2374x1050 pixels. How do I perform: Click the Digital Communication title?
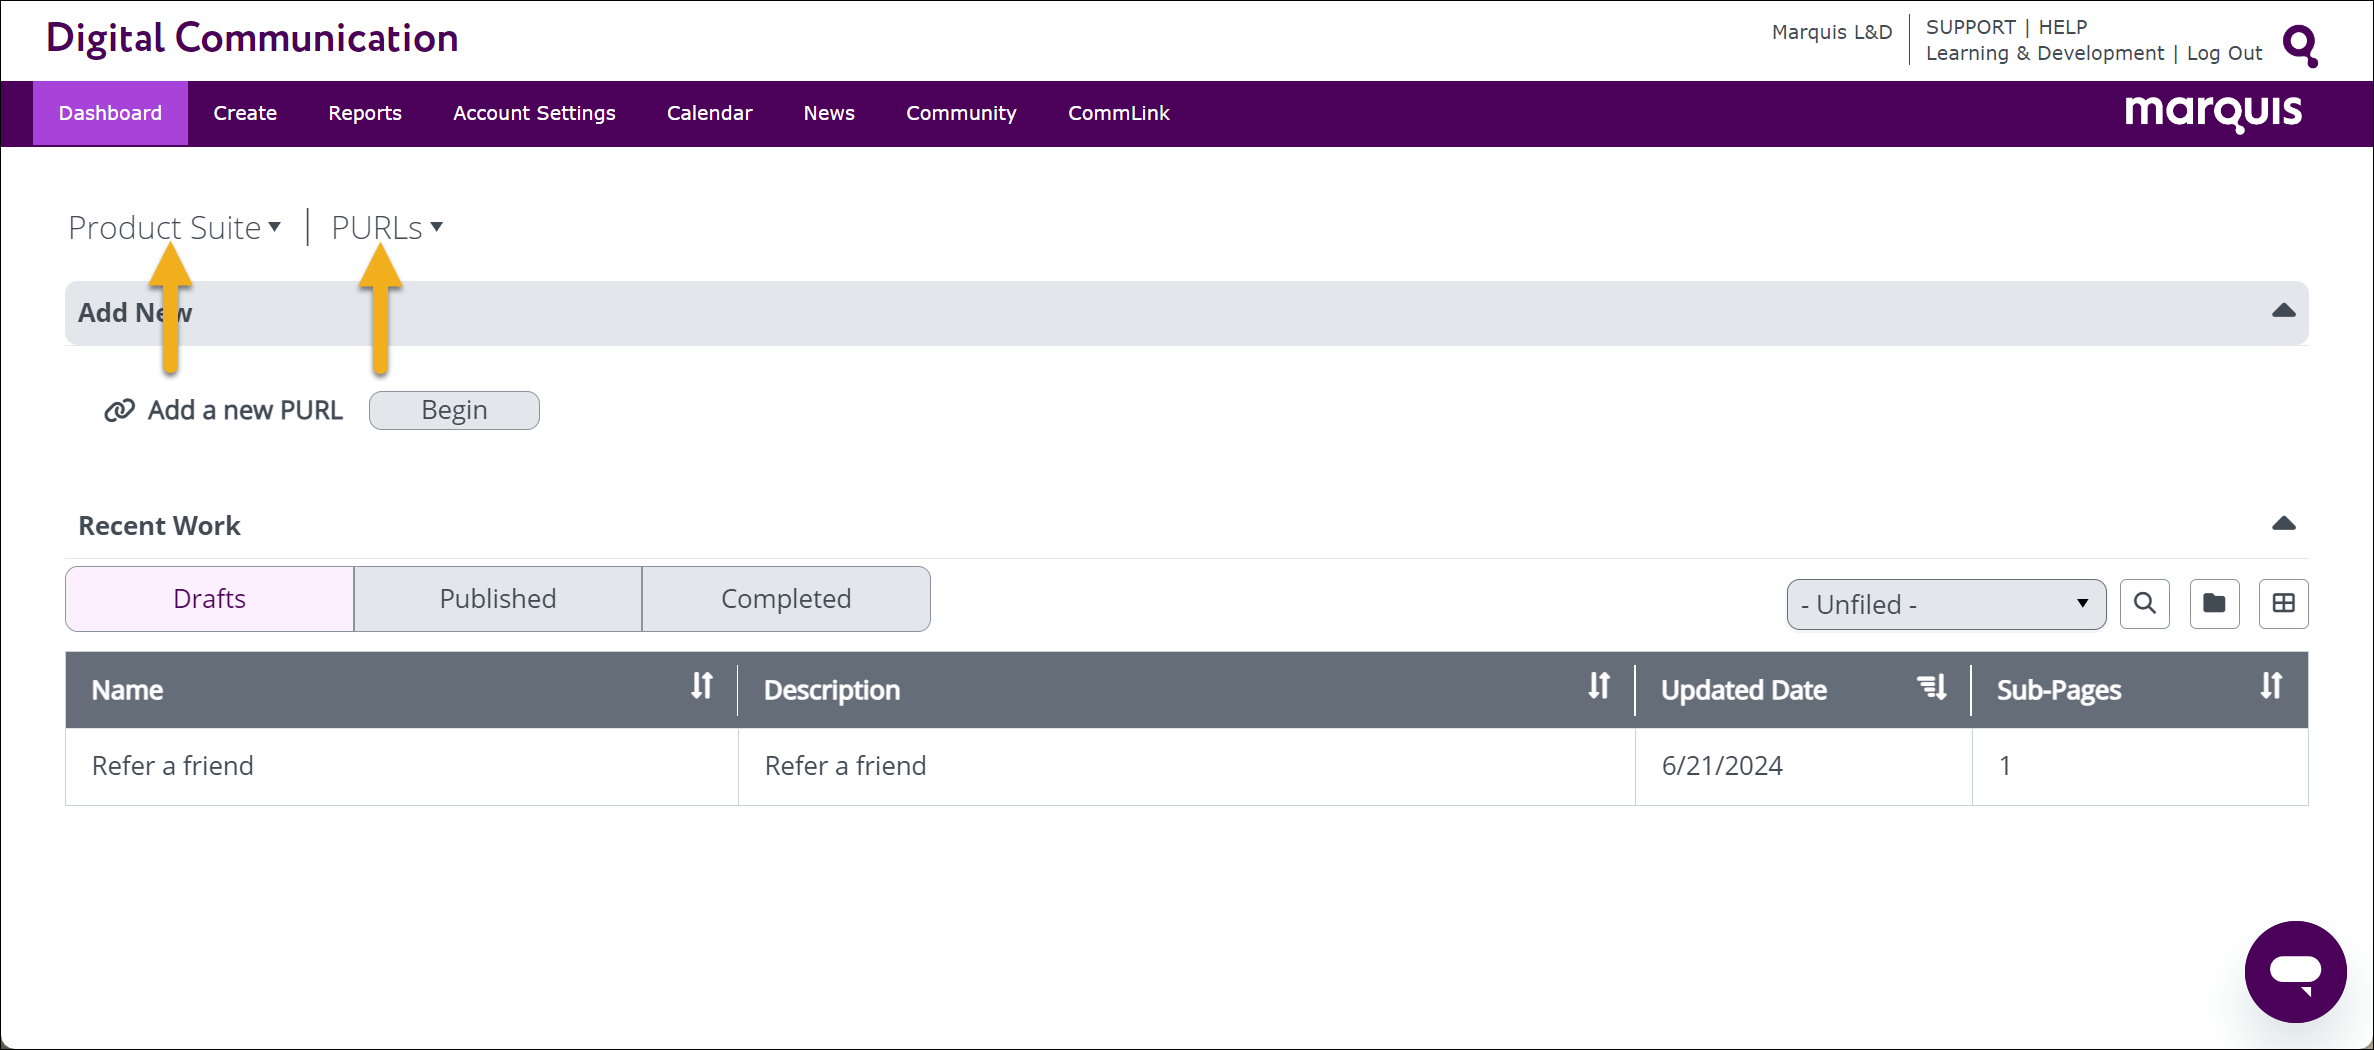tap(252, 38)
